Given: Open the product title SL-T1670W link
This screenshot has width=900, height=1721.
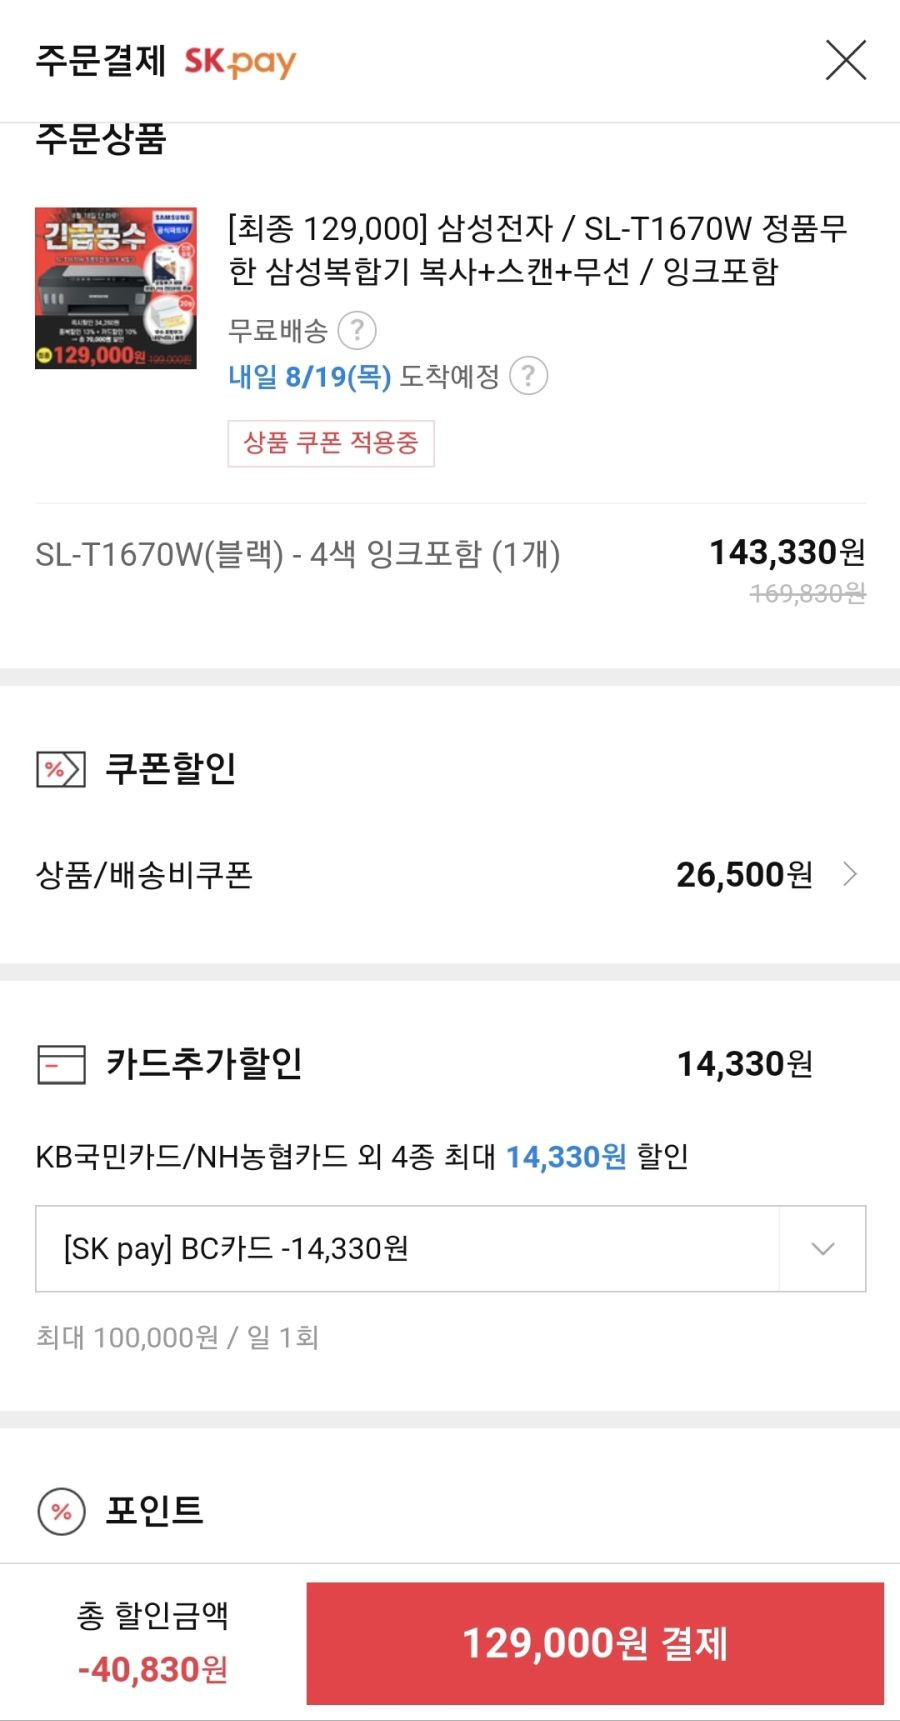Looking at the screenshot, I should (x=538, y=250).
